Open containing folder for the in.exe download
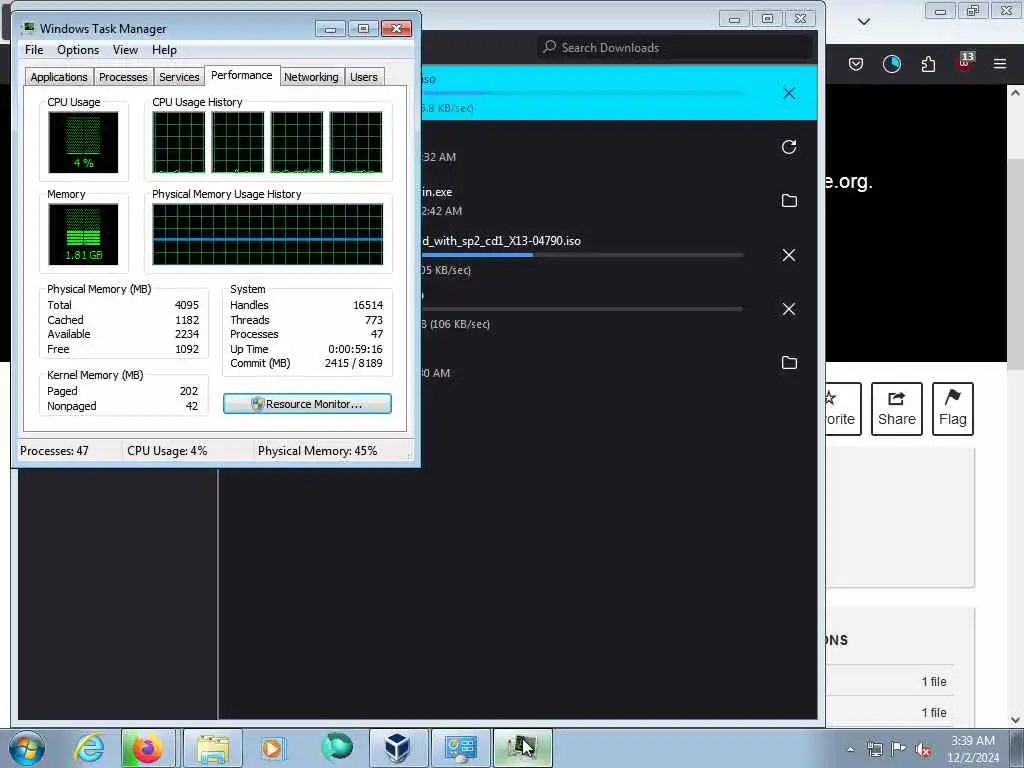The width and height of the screenshot is (1024, 768). [x=789, y=200]
